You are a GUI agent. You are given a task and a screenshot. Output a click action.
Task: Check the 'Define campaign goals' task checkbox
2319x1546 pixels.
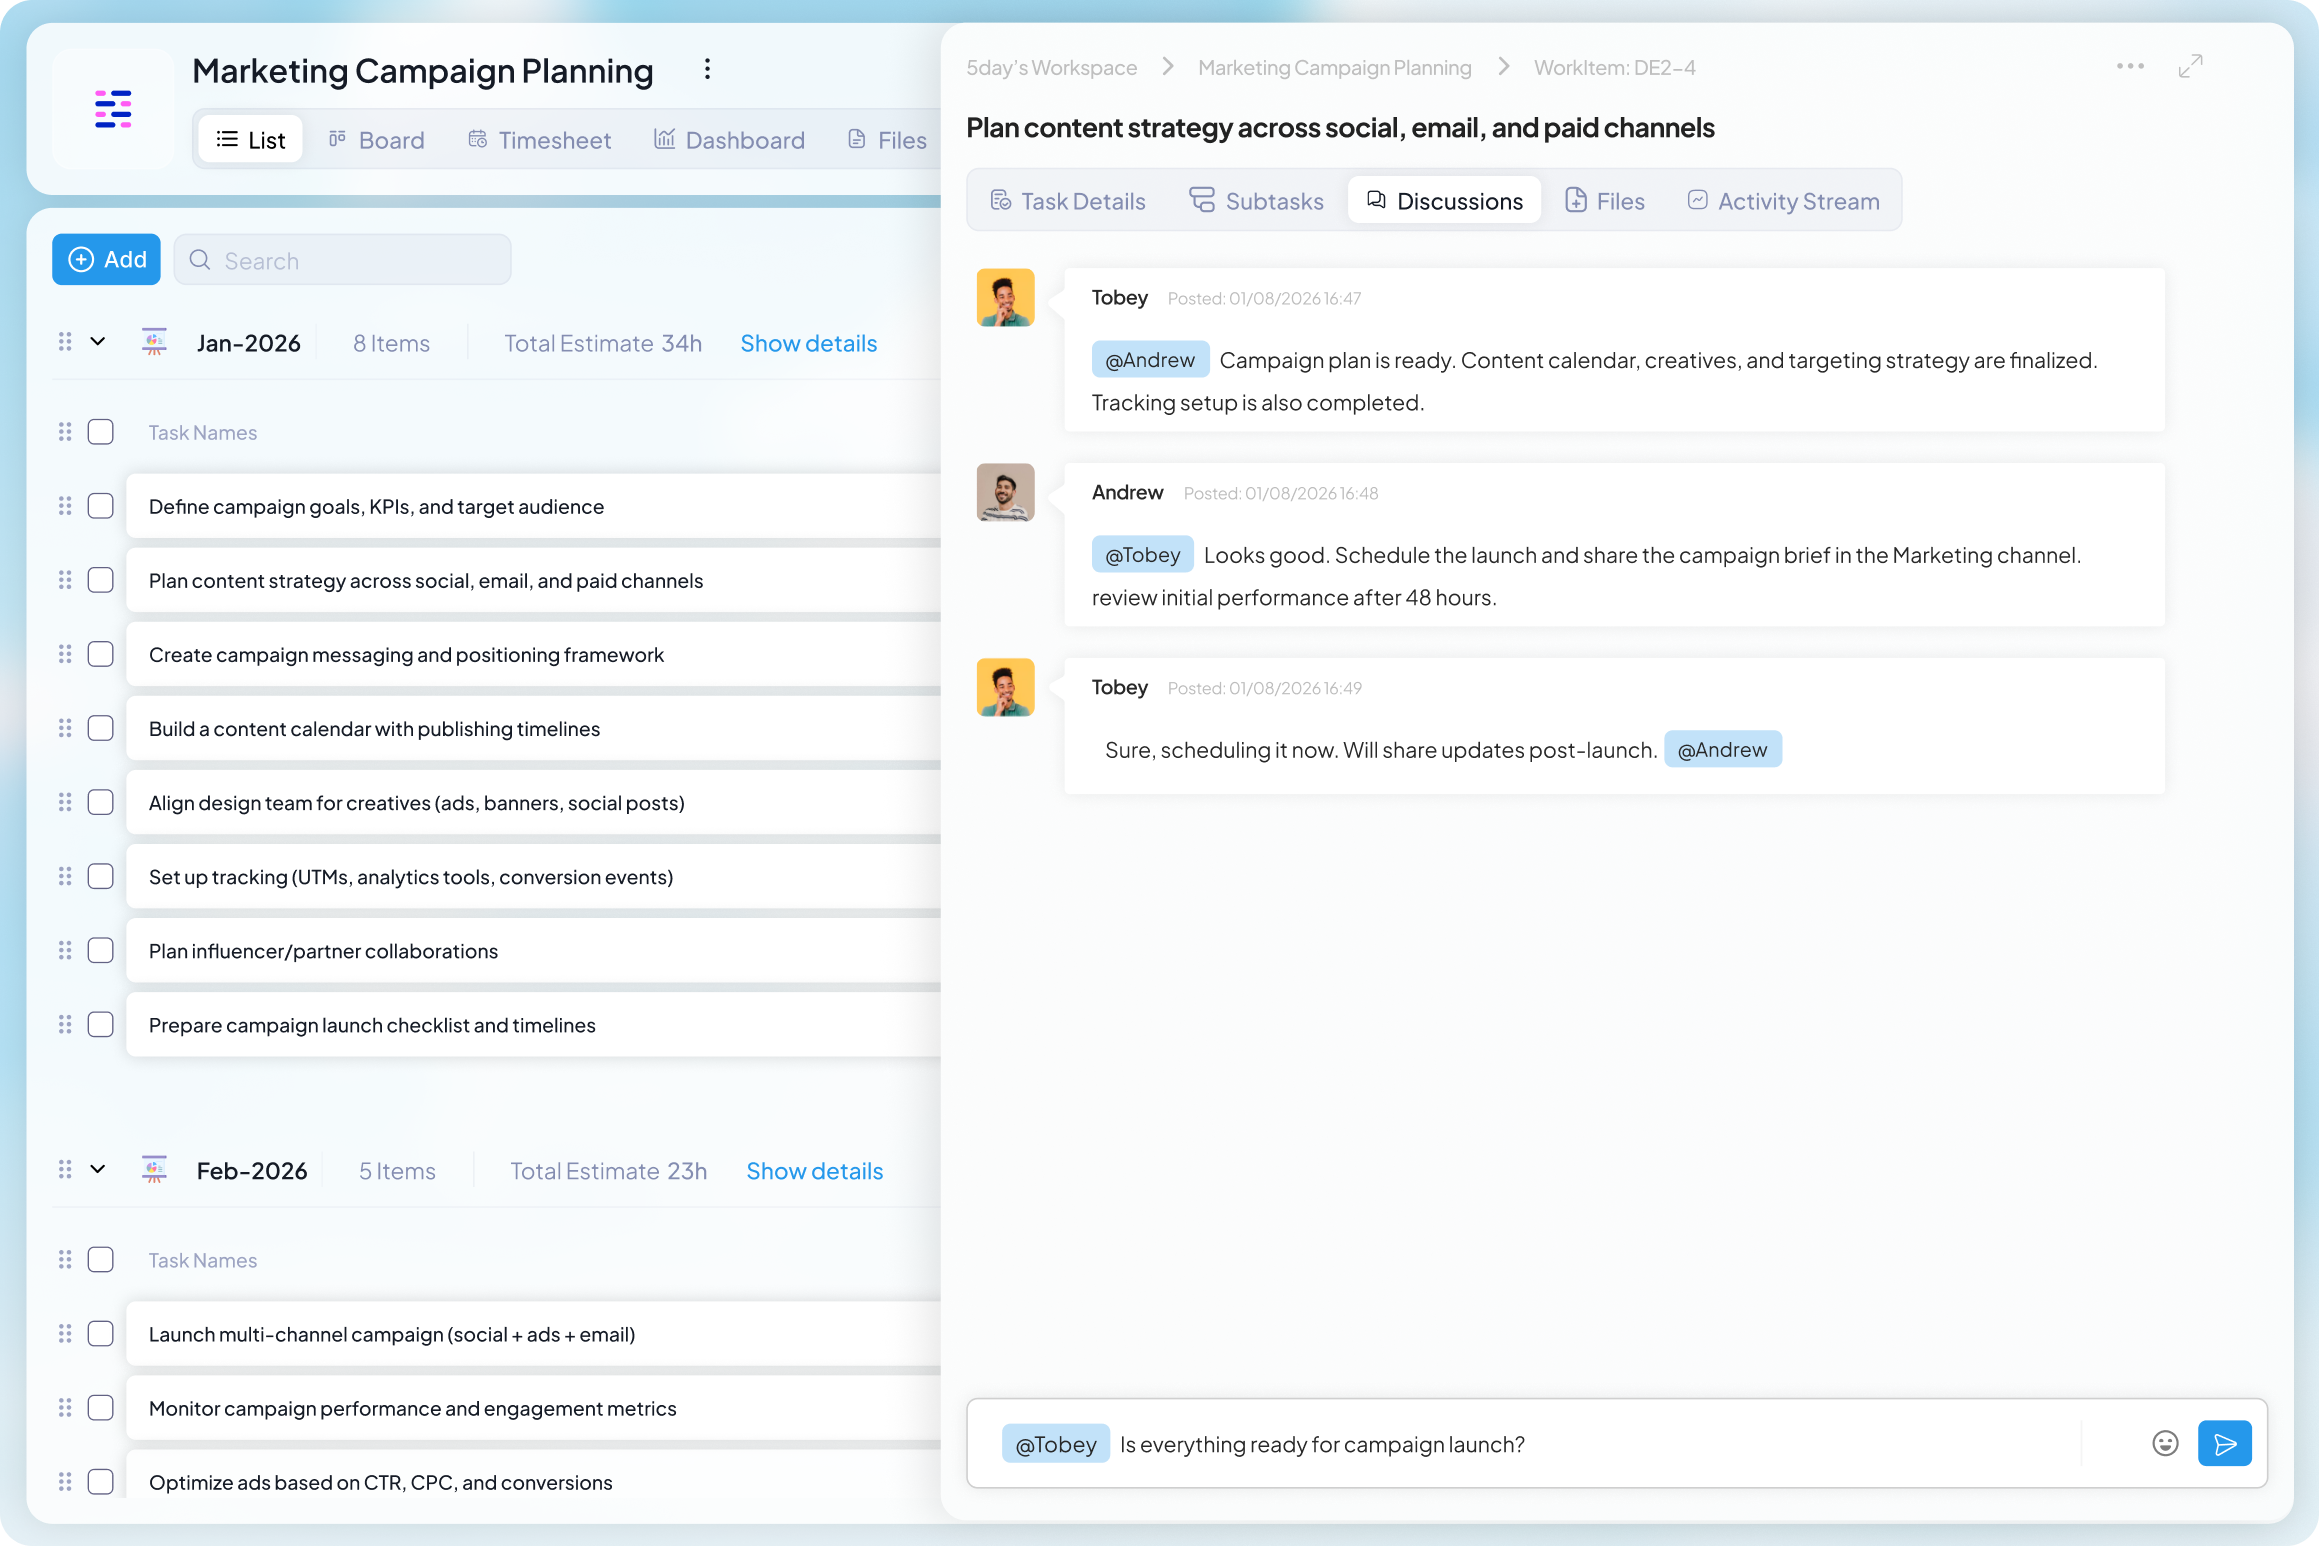pyautogui.click(x=101, y=506)
